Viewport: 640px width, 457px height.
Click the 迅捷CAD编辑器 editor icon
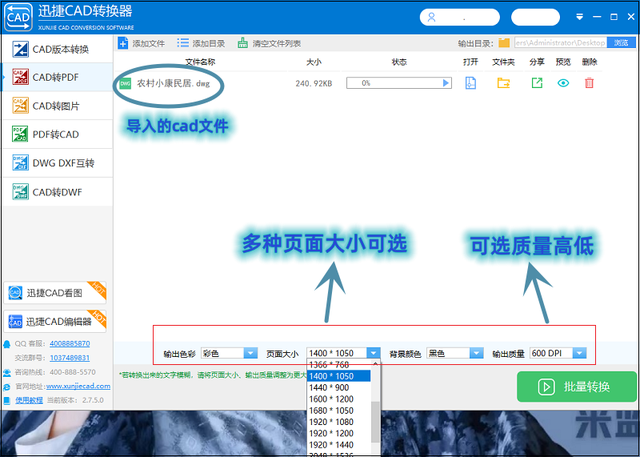tap(16, 321)
